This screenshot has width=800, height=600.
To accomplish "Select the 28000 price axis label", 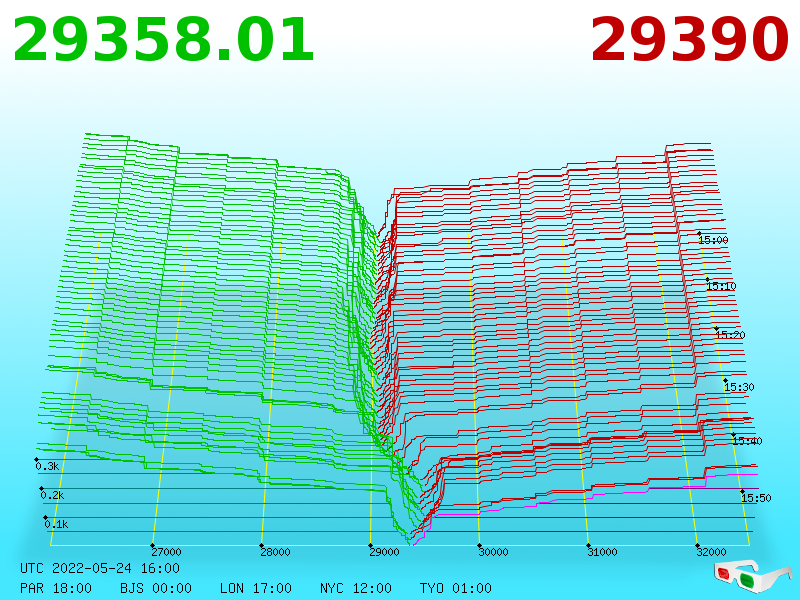I will 276,552.
